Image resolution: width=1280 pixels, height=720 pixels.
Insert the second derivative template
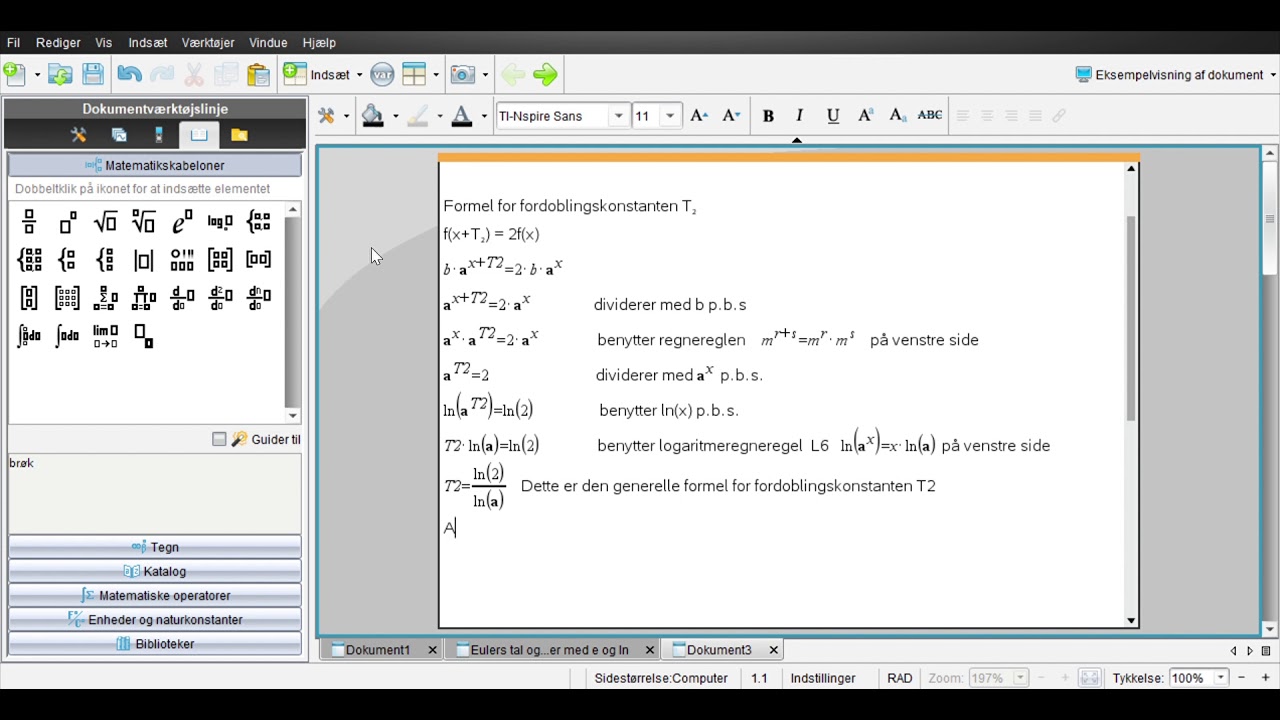pos(220,298)
